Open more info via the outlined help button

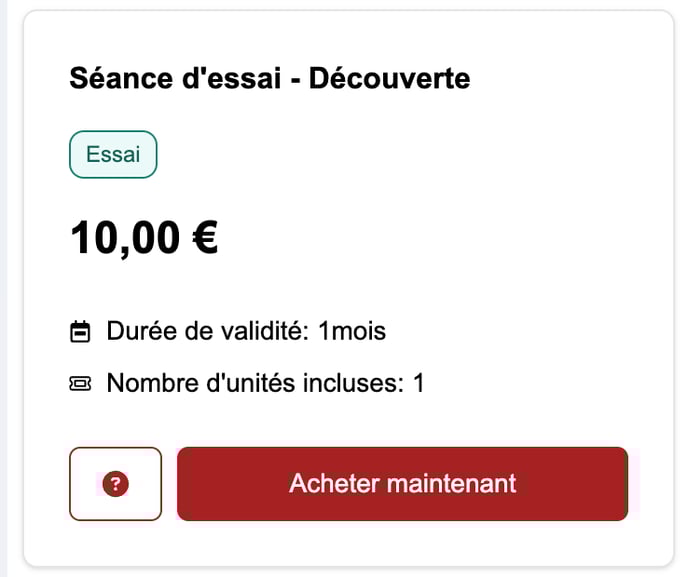click(115, 484)
